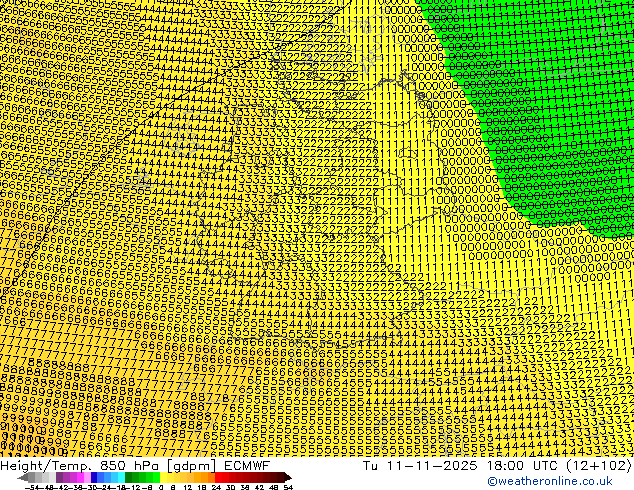Pick the cyan legend swatch near -18

pos(121,477)
